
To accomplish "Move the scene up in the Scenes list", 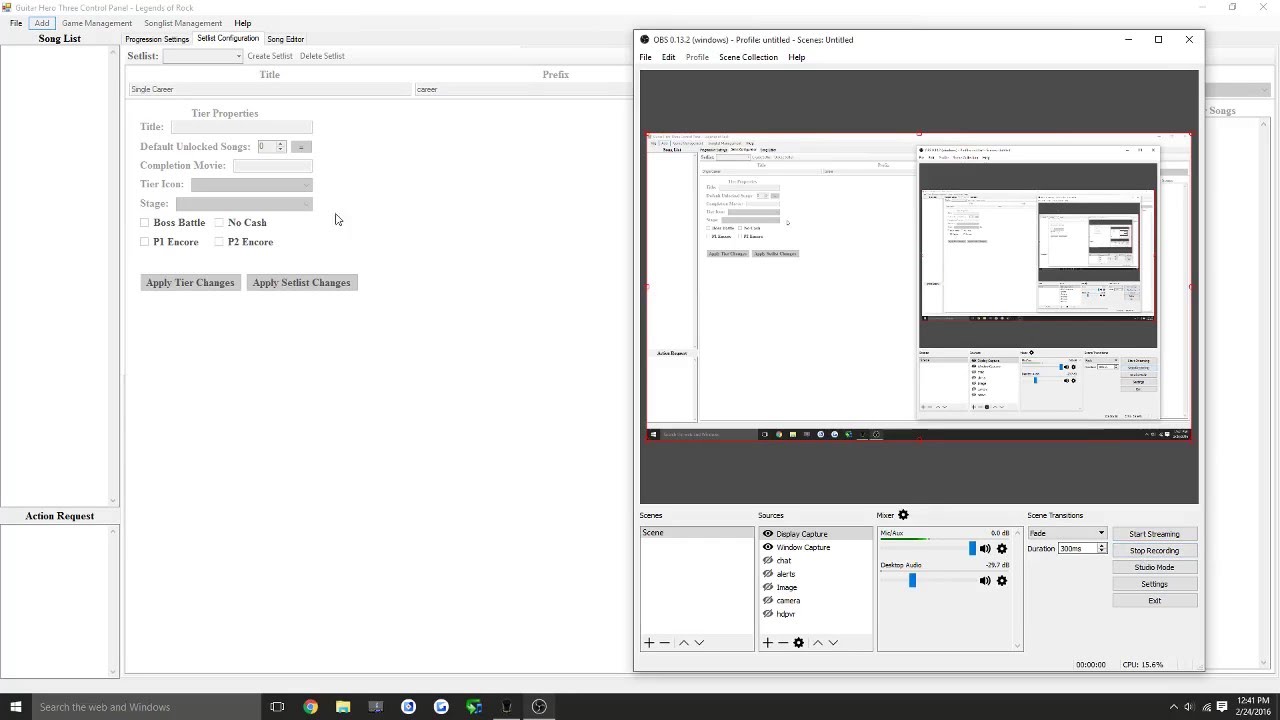I will click(684, 643).
